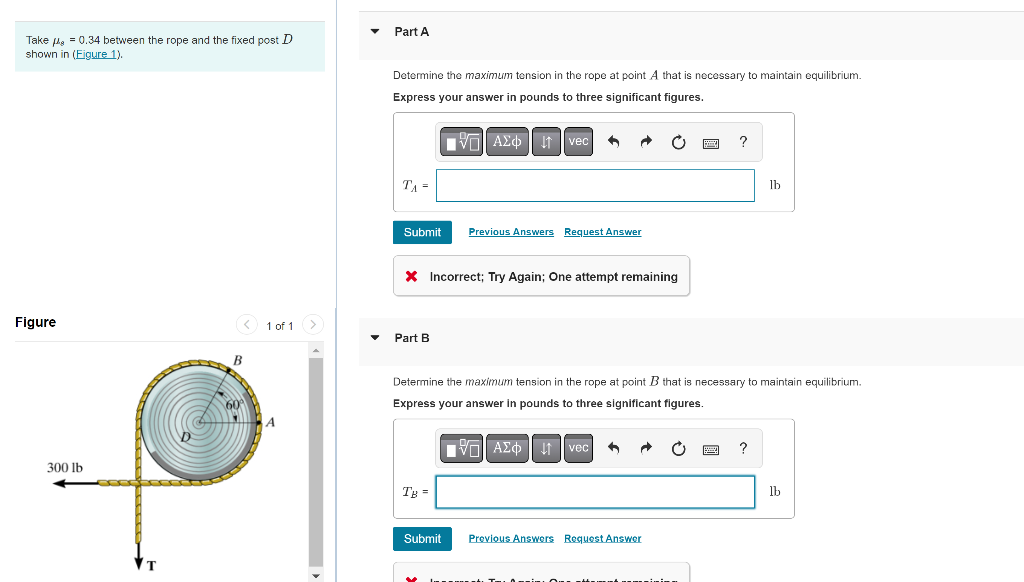The width and height of the screenshot is (1024, 582).
Task: Collapse the Part B section
Action: (x=375, y=338)
